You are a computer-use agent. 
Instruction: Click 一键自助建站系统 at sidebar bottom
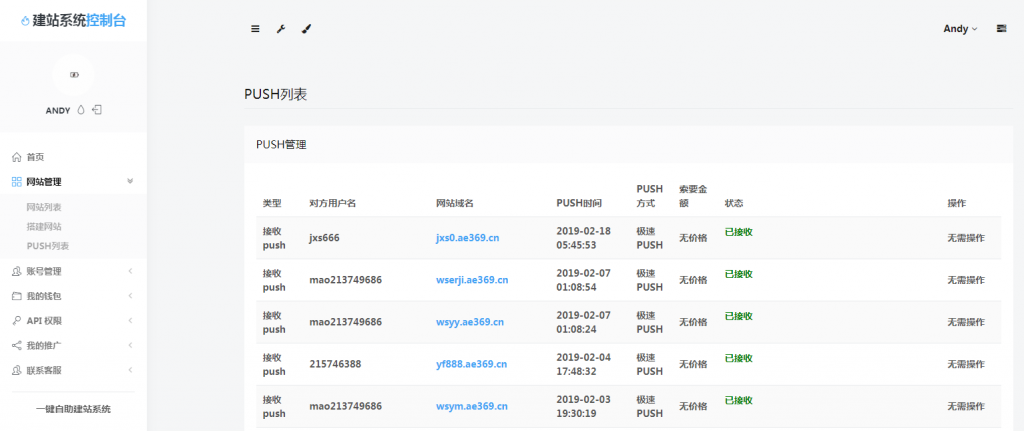point(73,409)
